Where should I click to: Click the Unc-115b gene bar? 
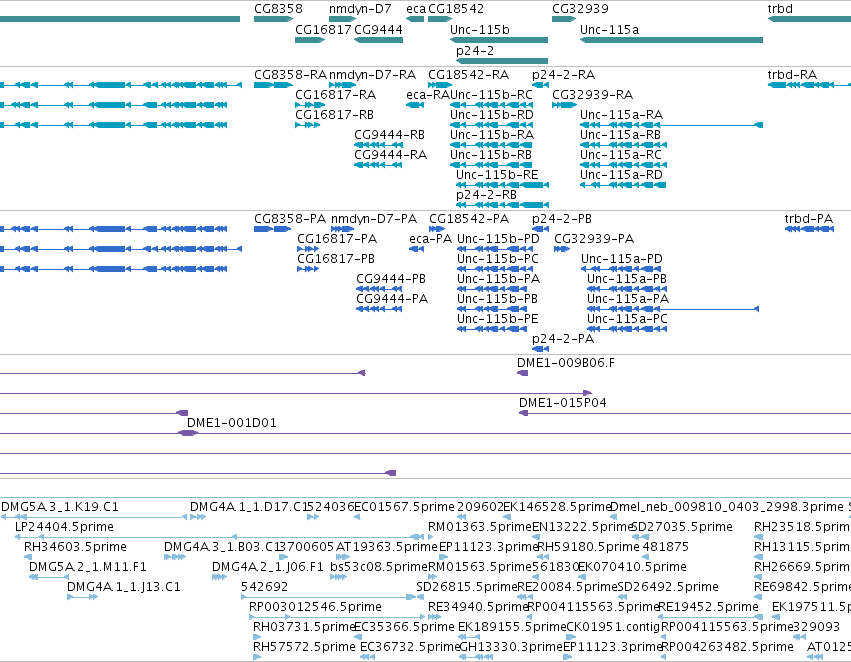pos(499,40)
